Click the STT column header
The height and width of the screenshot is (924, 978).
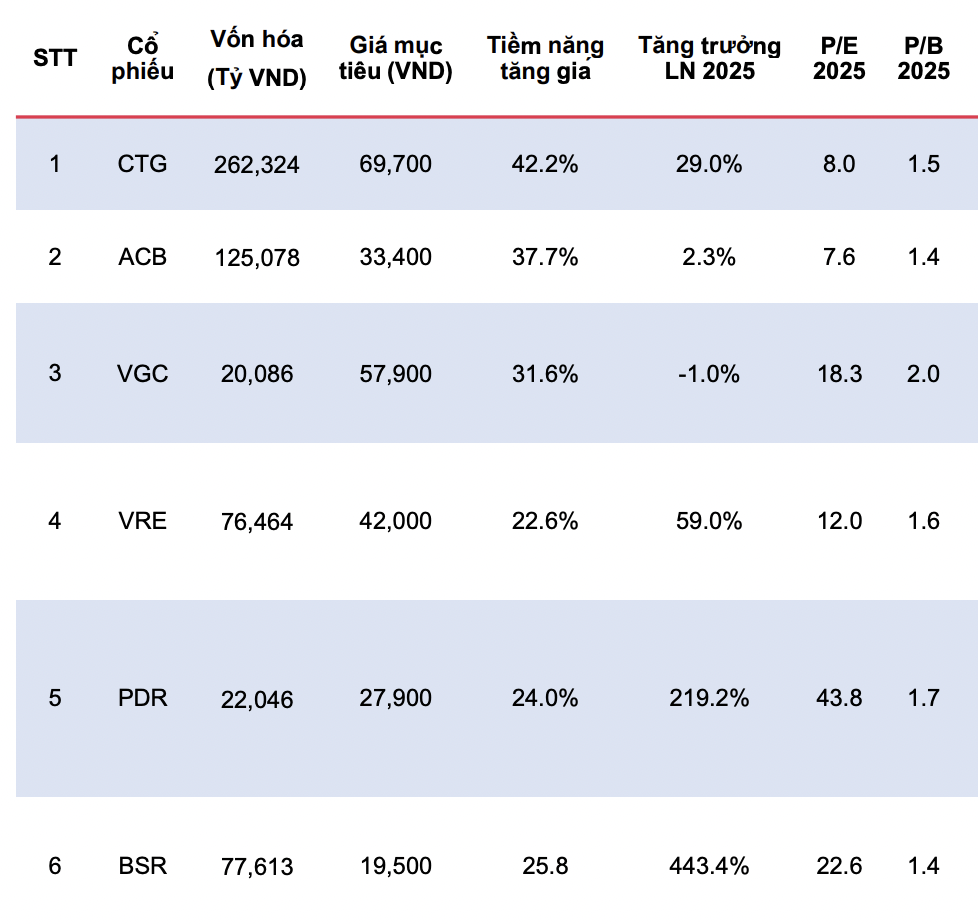(54, 58)
